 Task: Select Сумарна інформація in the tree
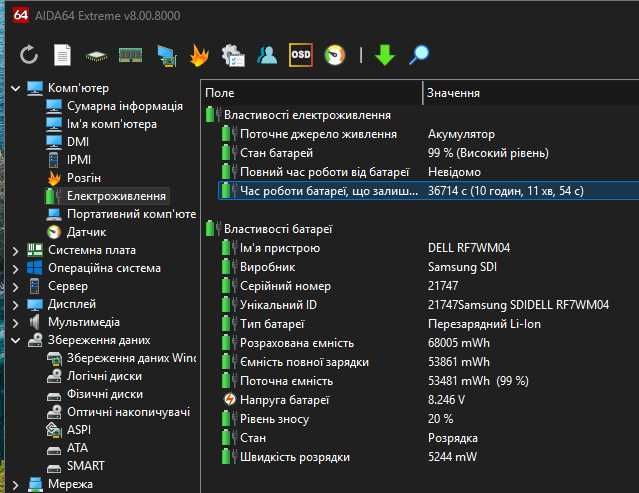(125, 106)
